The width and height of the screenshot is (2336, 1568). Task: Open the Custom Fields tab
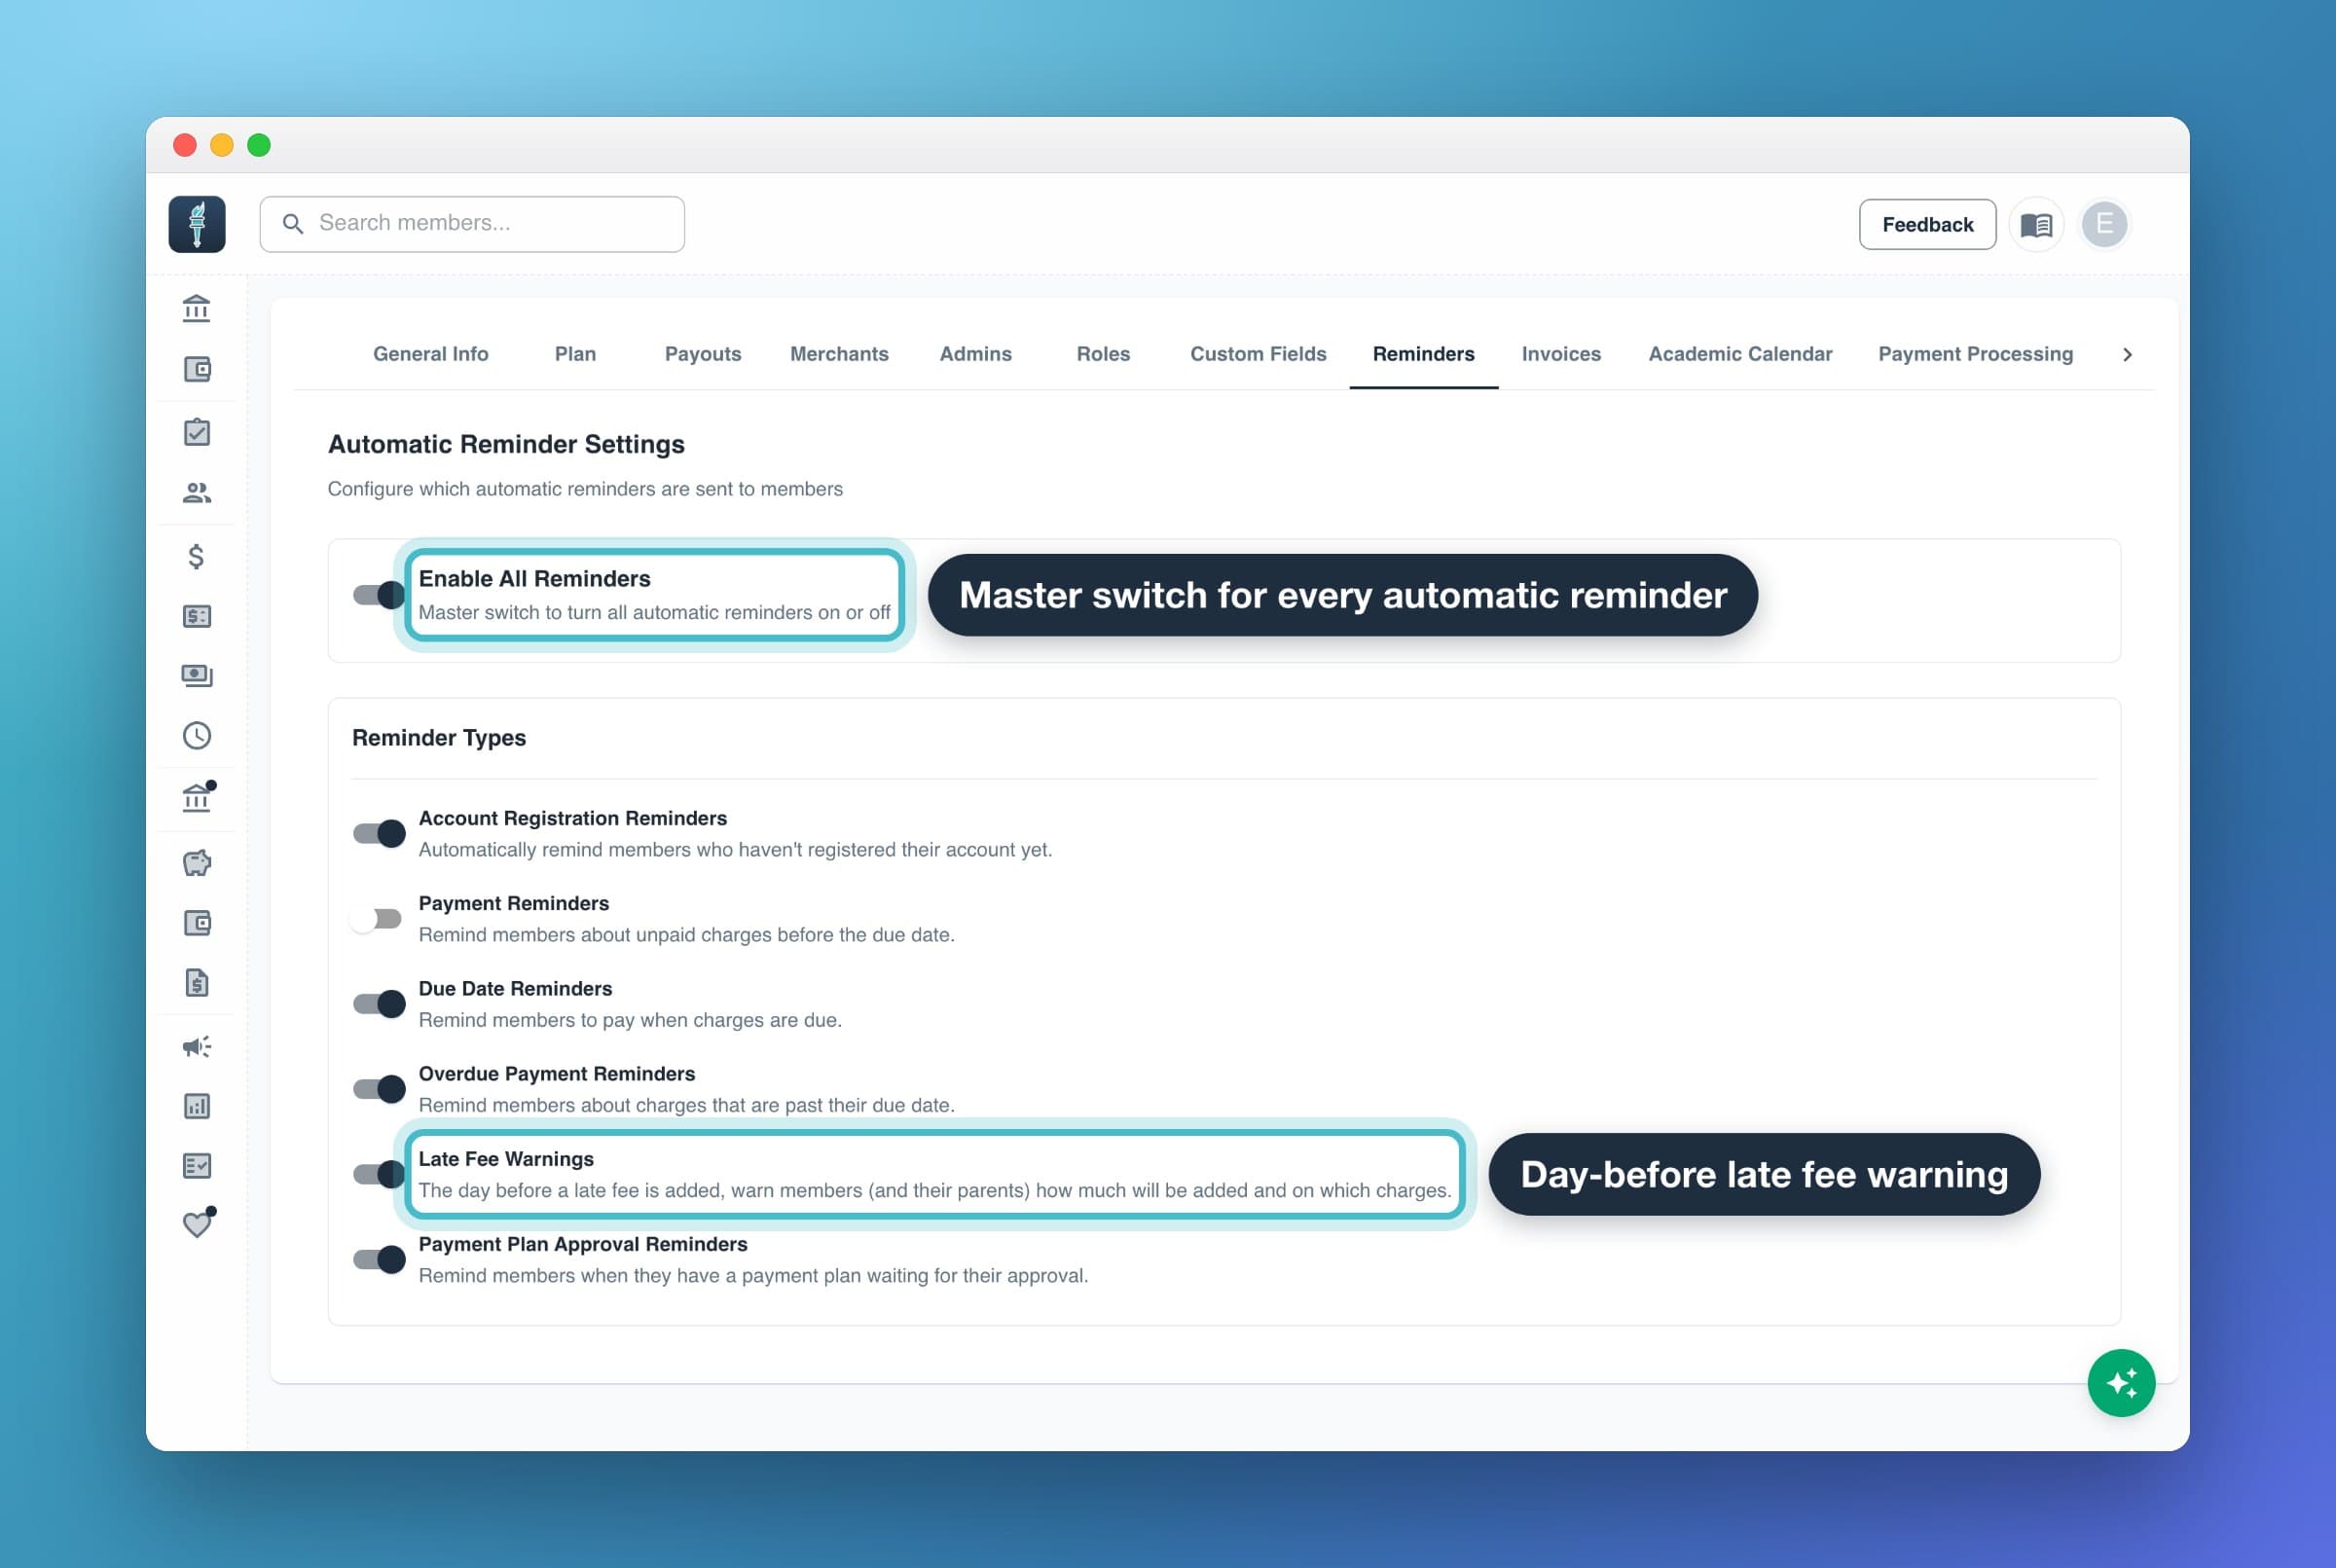coord(1258,354)
